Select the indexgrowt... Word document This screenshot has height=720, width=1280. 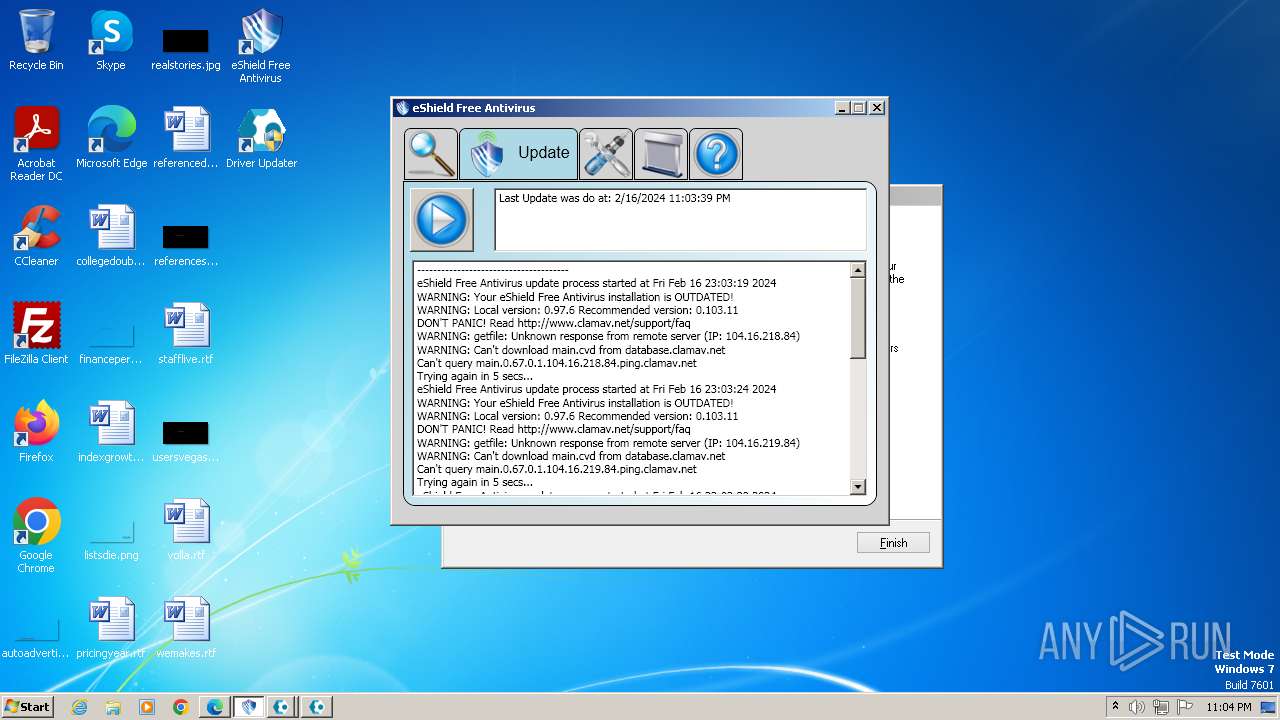111,432
